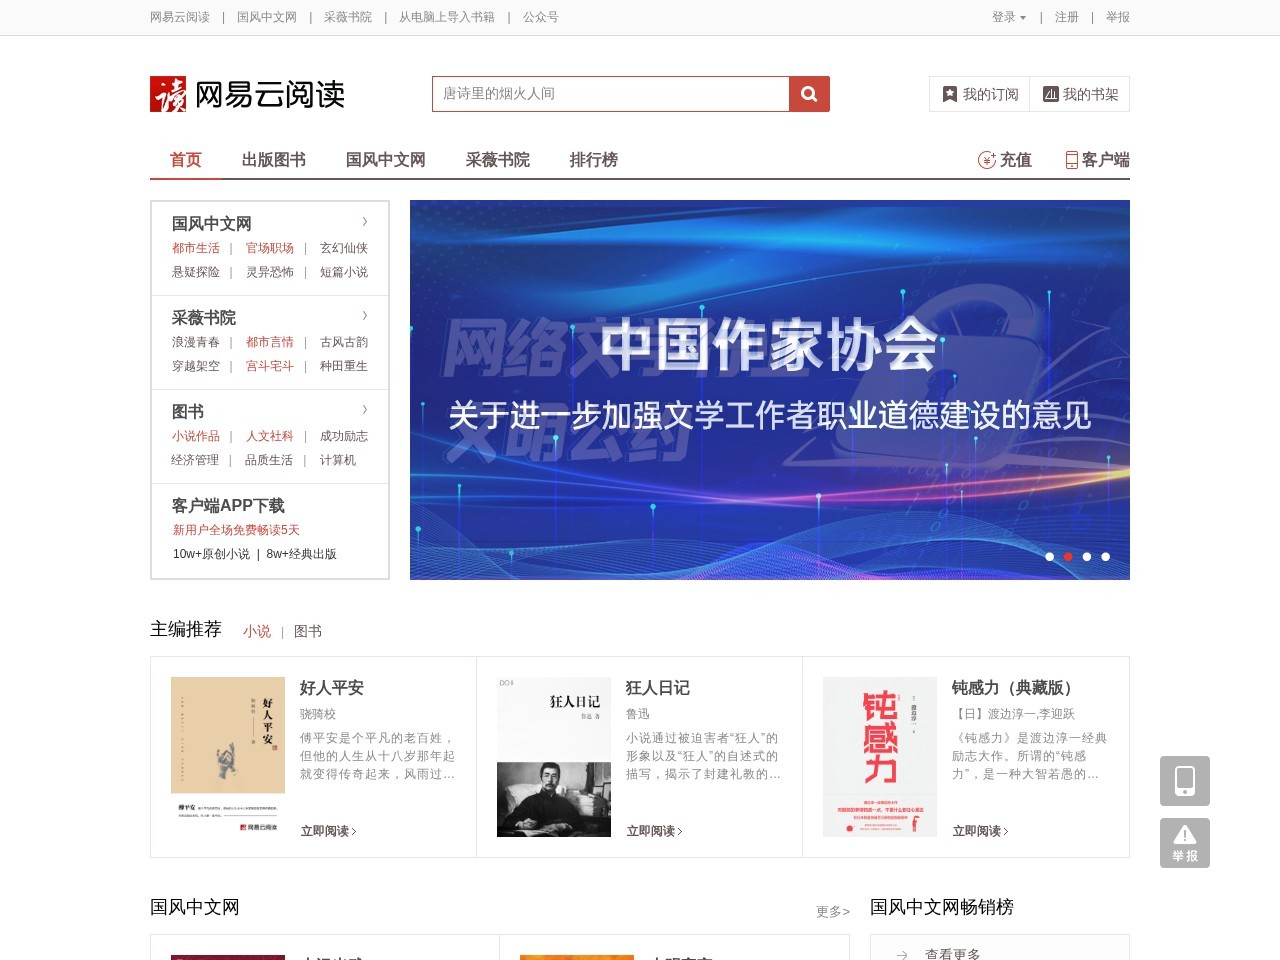Click the 举报 warning triangle icon

click(x=1184, y=842)
